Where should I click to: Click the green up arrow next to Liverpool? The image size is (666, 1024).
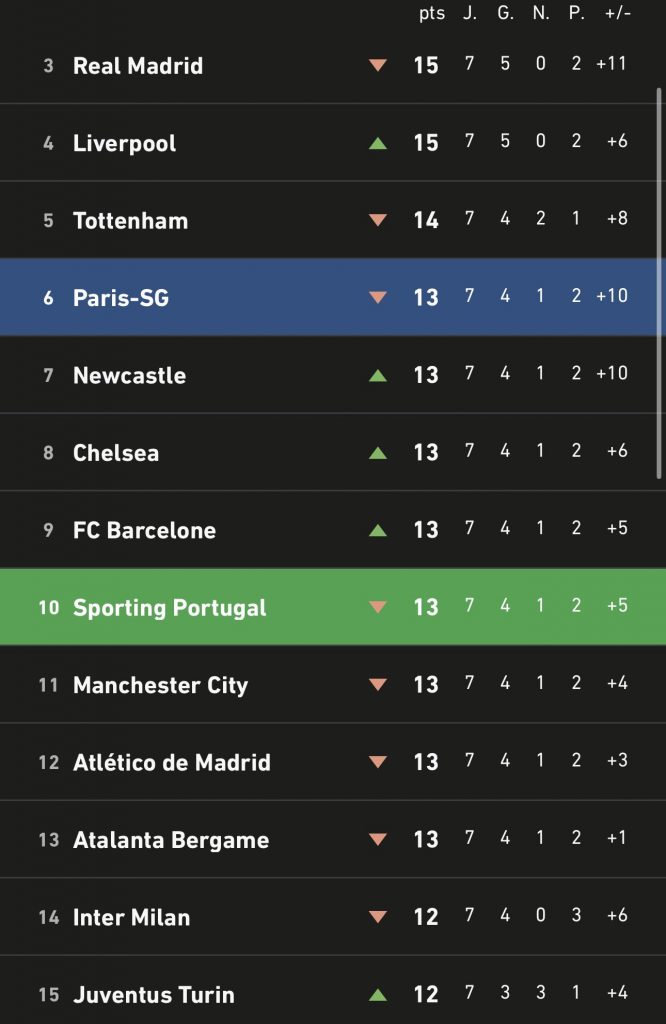pos(378,141)
